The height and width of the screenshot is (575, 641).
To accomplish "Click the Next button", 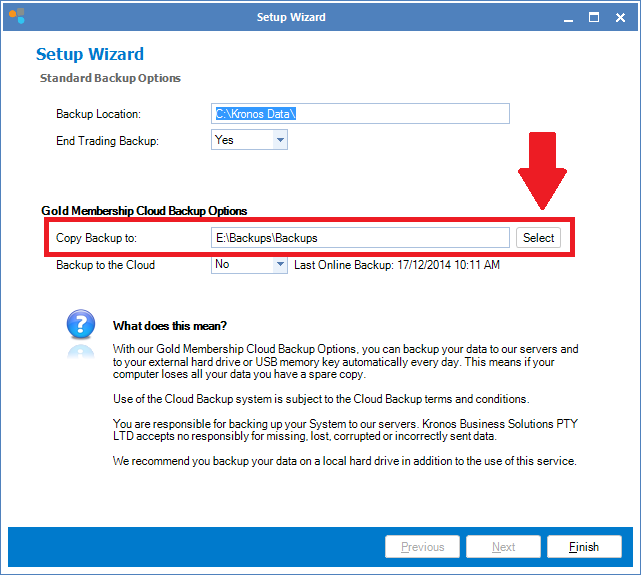I will click(503, 547).
